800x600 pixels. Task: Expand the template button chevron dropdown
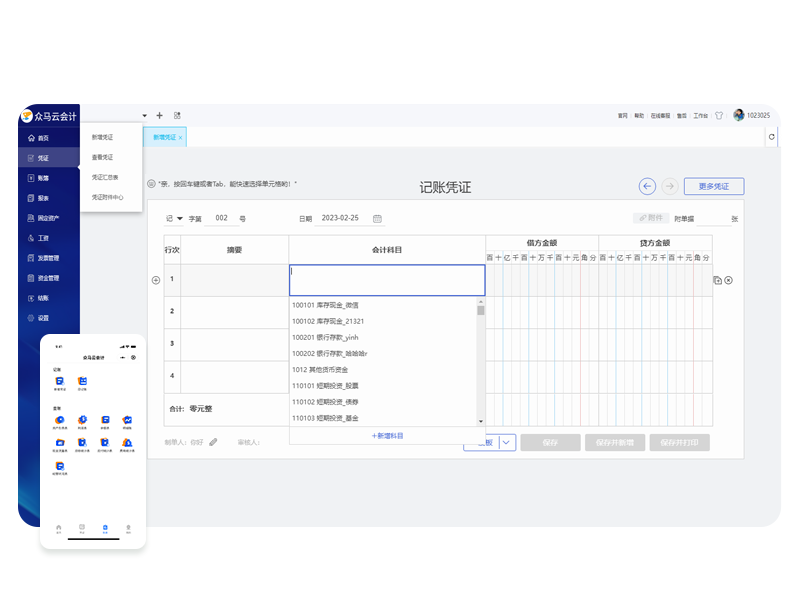point(507,442)
